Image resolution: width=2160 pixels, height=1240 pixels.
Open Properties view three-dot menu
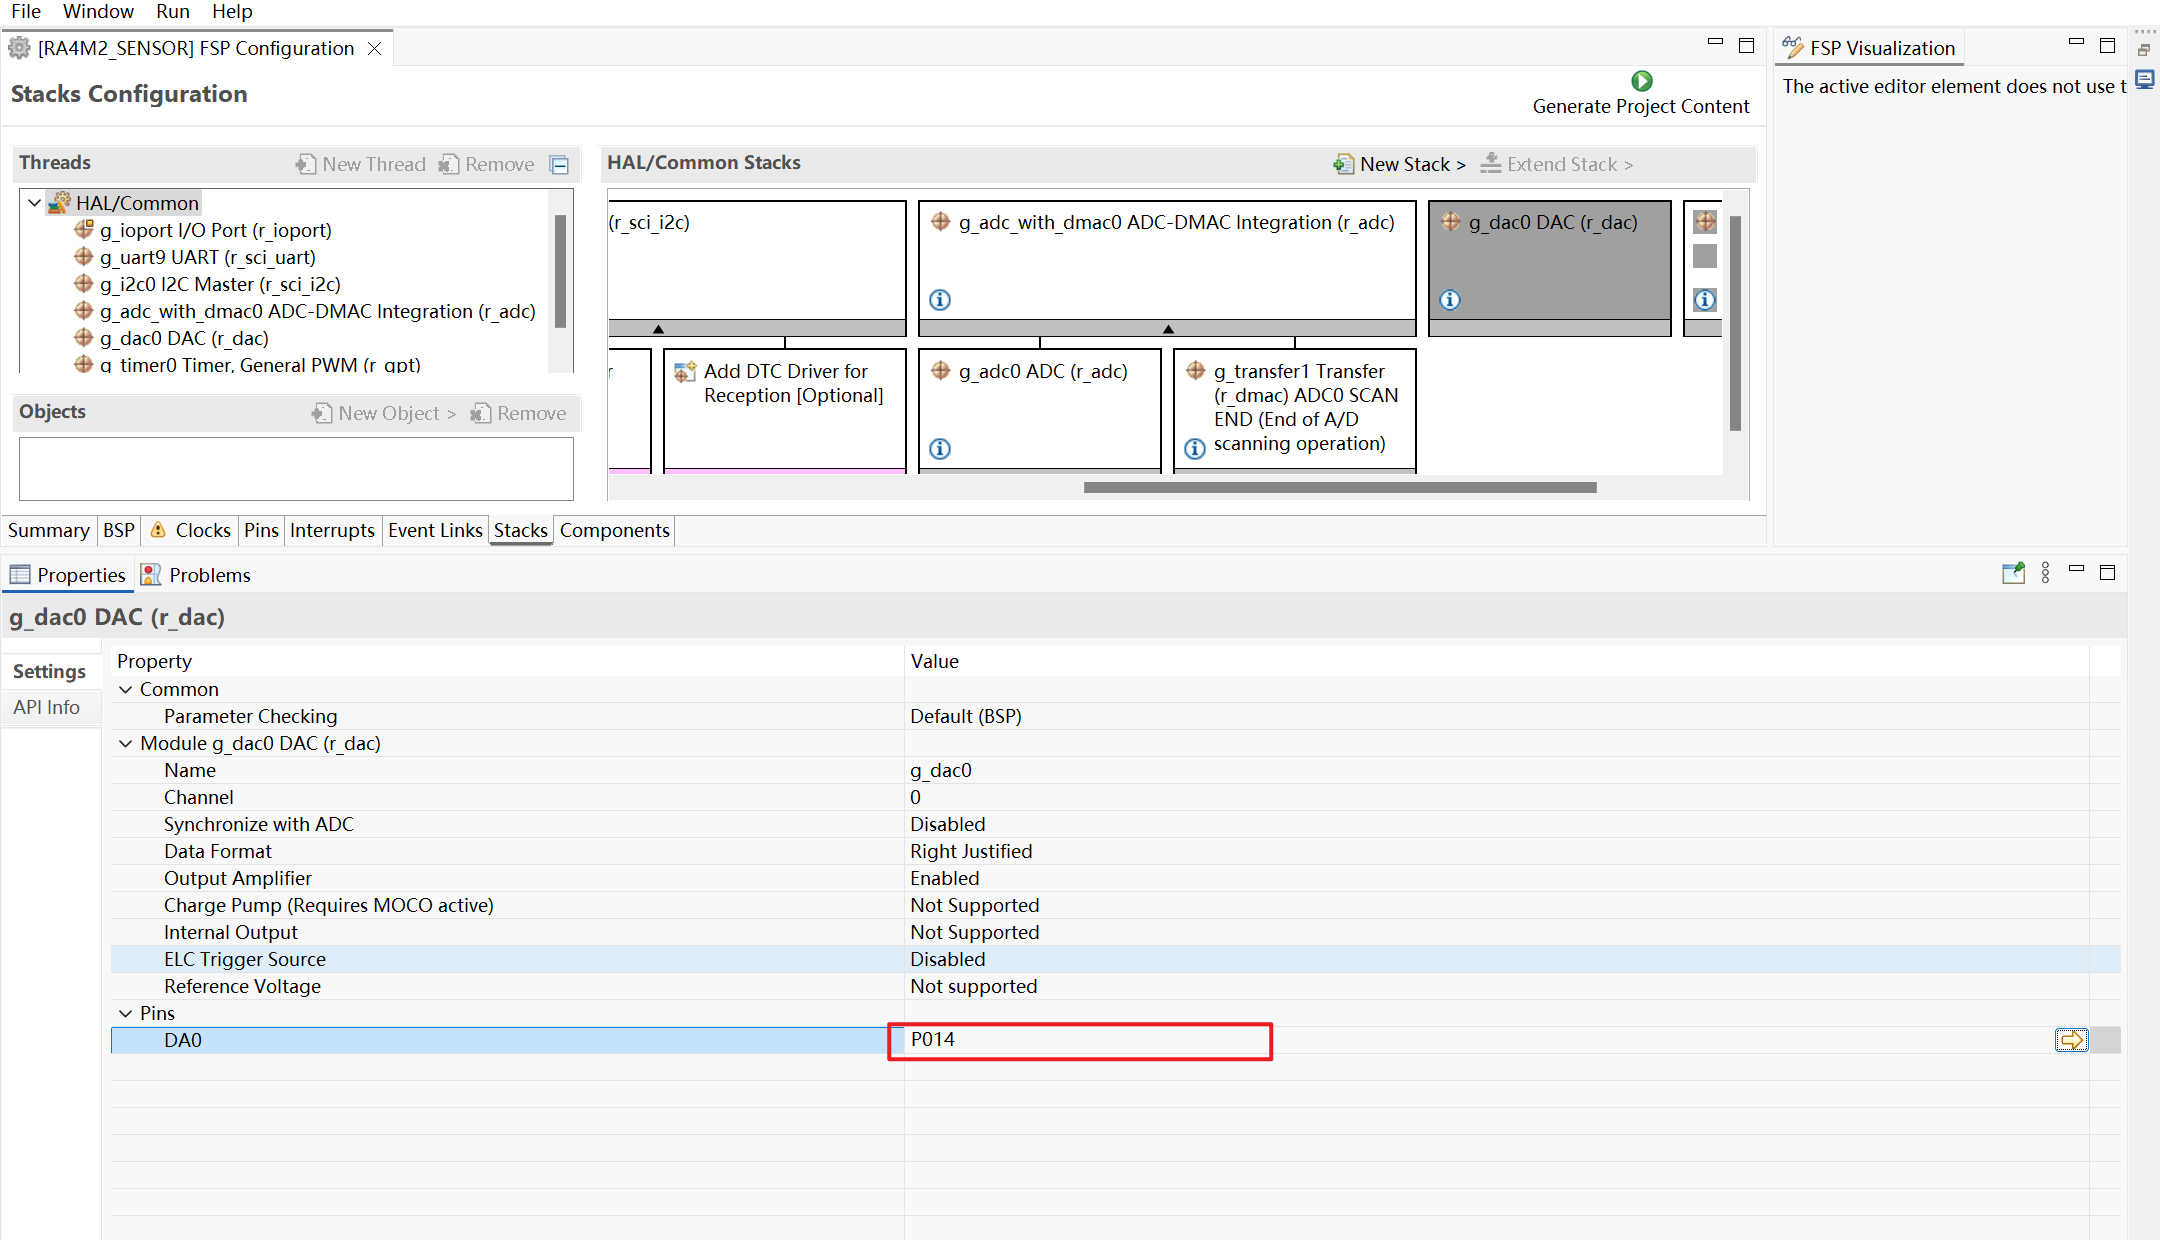click(x=2045, y=573)
